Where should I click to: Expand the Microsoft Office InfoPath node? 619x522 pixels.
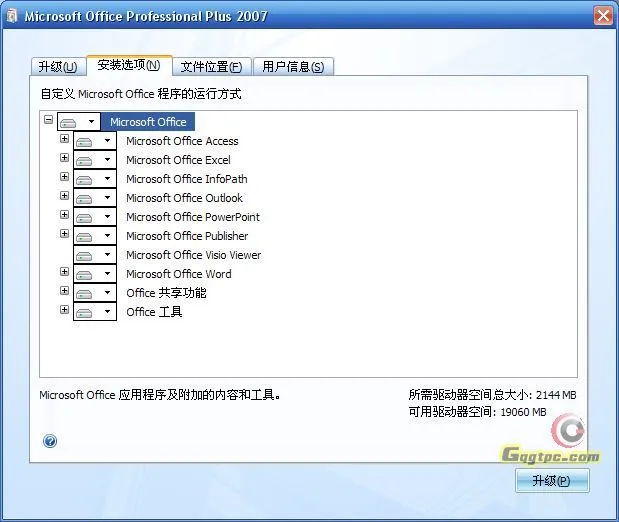[64, 177]
